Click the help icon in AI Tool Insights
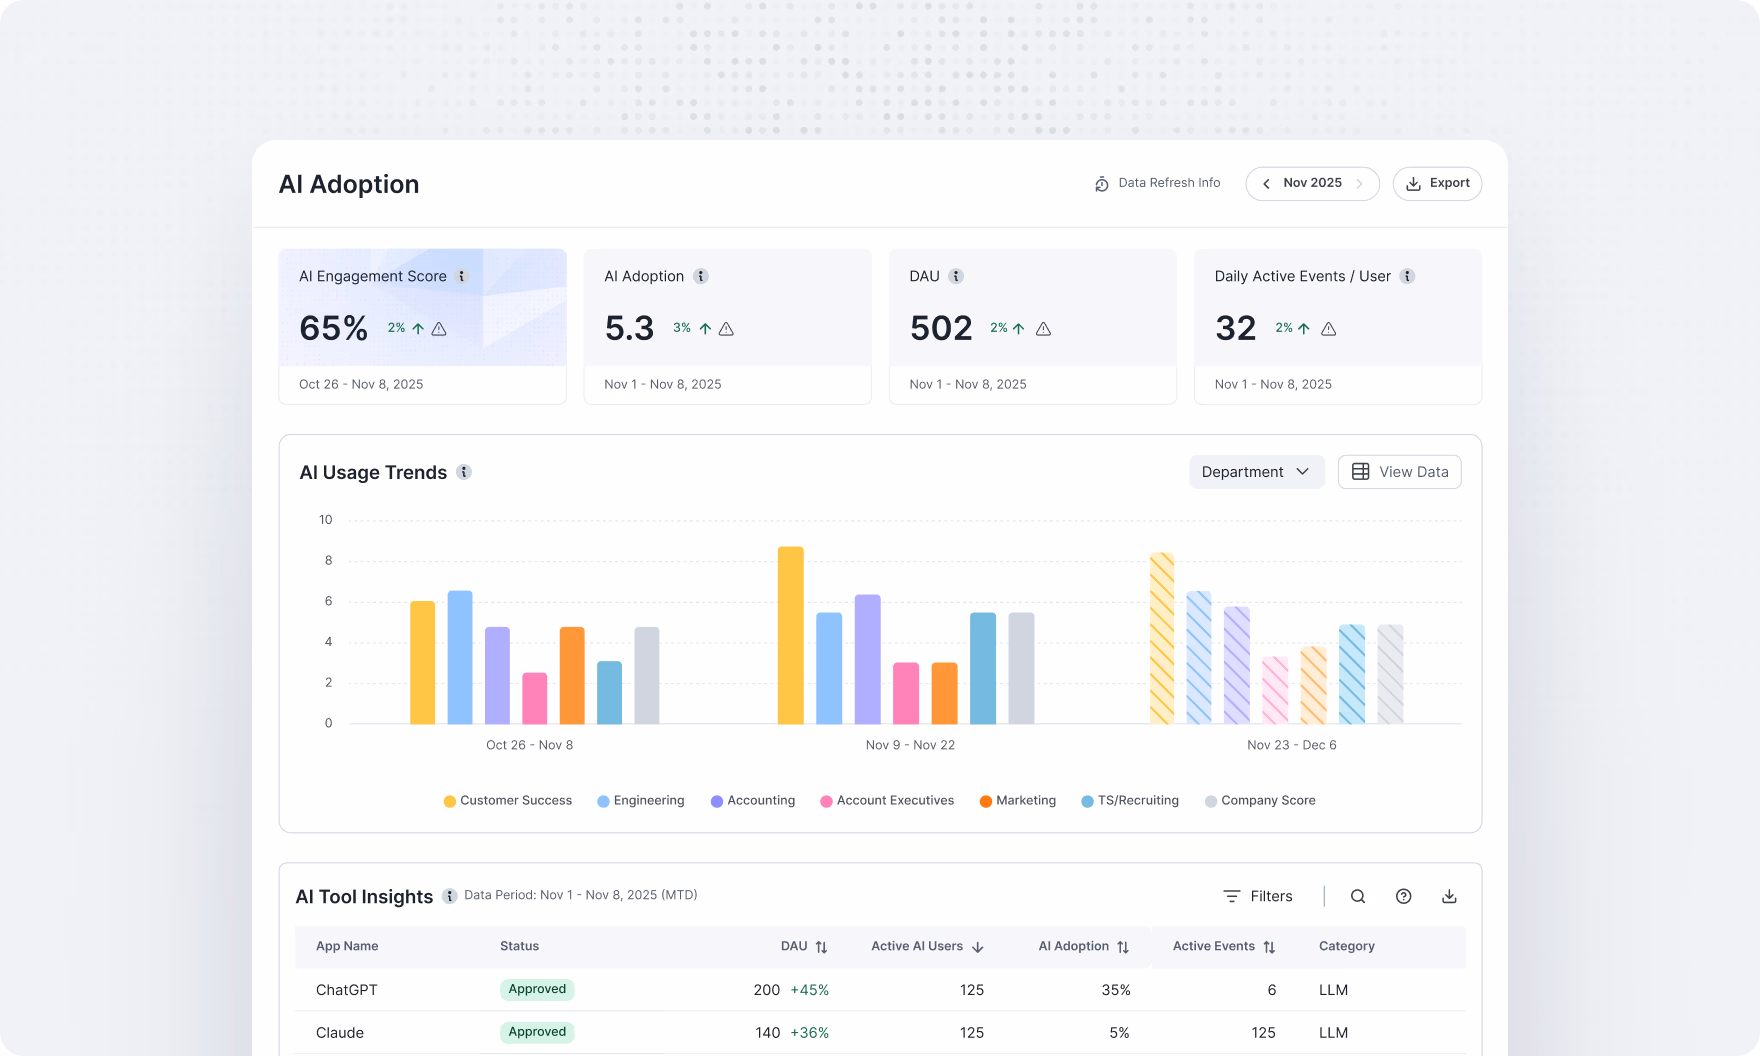1760x1056 pixels. pyautogui.click(x=1403, y=896)
